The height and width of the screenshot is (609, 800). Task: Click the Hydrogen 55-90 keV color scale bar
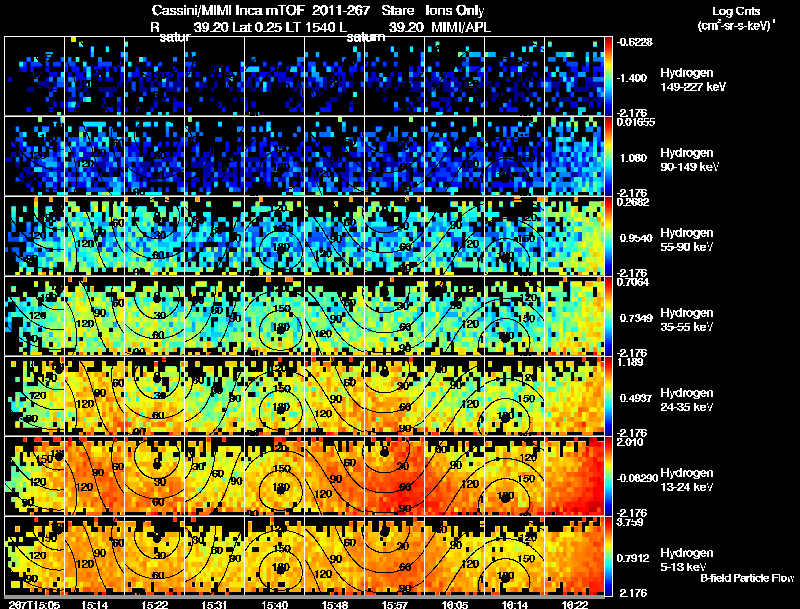point(608,236)
